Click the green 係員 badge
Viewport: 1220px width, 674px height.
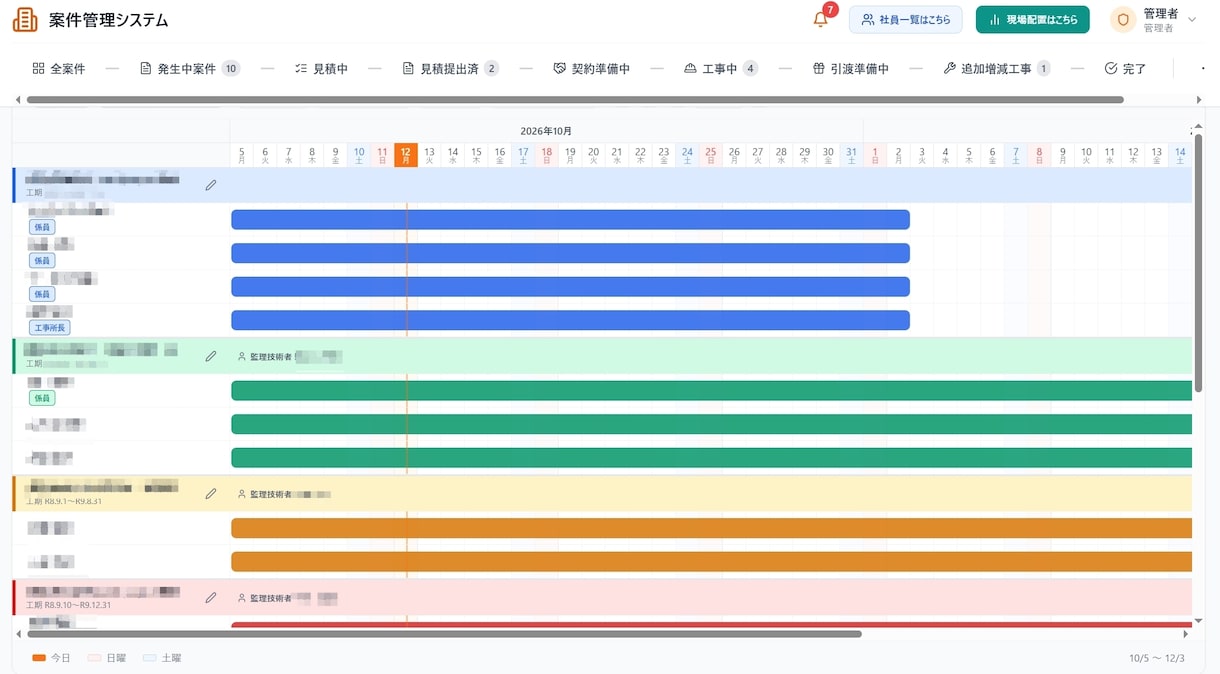(42, 398)
